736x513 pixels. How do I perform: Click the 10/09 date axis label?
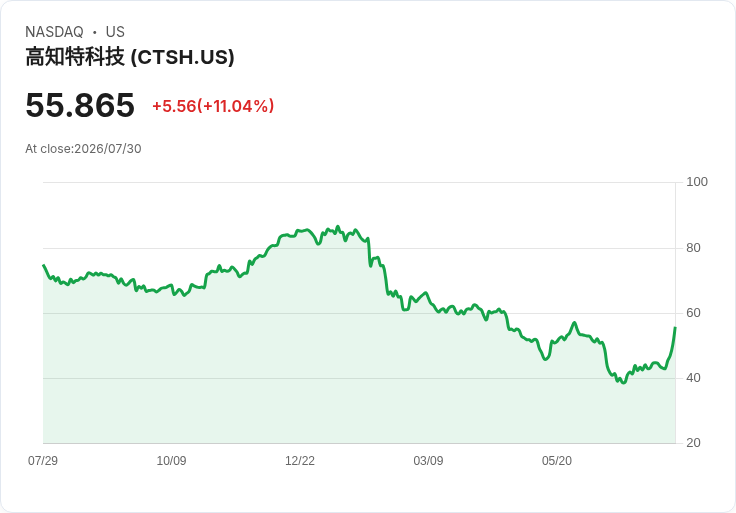pos(171,460)
